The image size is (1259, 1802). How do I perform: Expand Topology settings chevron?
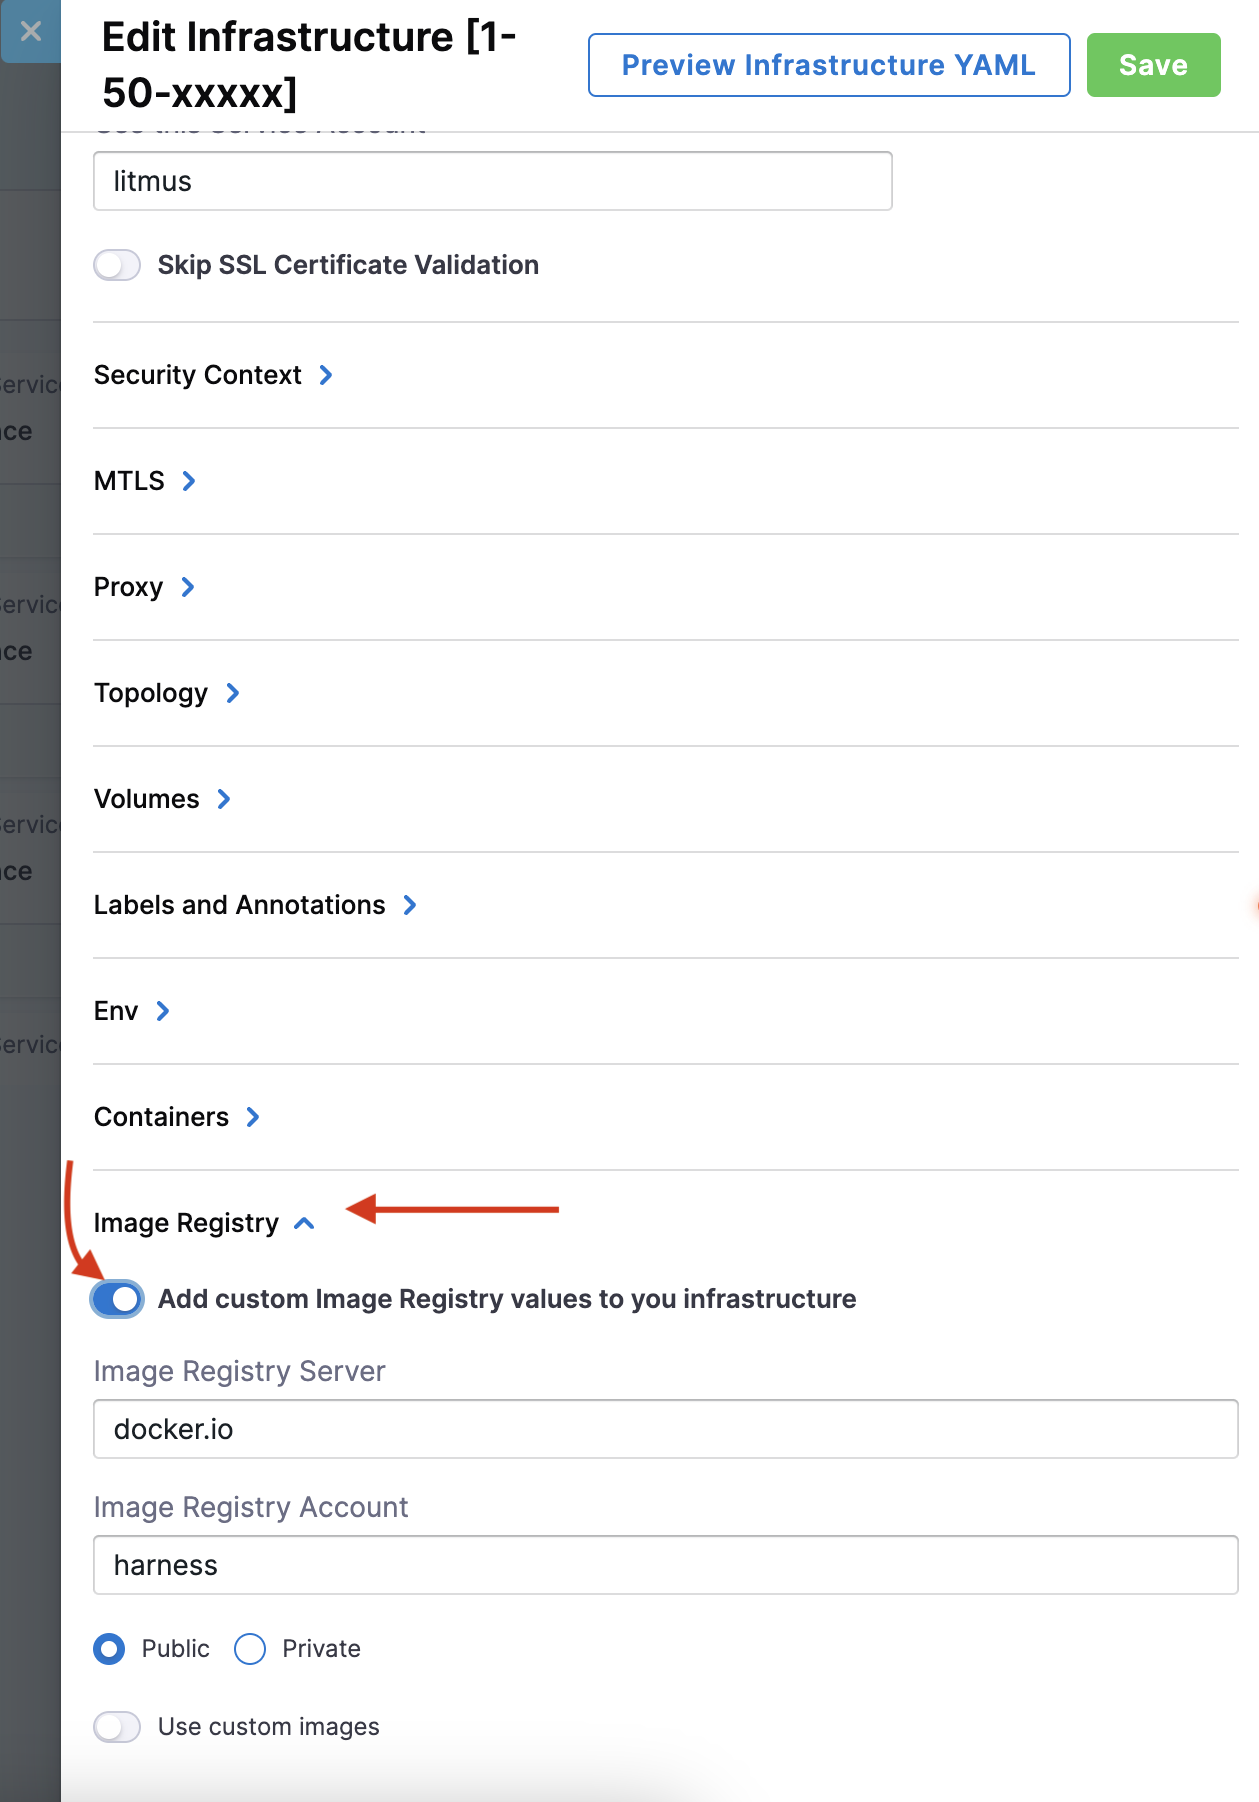[233, 693]
